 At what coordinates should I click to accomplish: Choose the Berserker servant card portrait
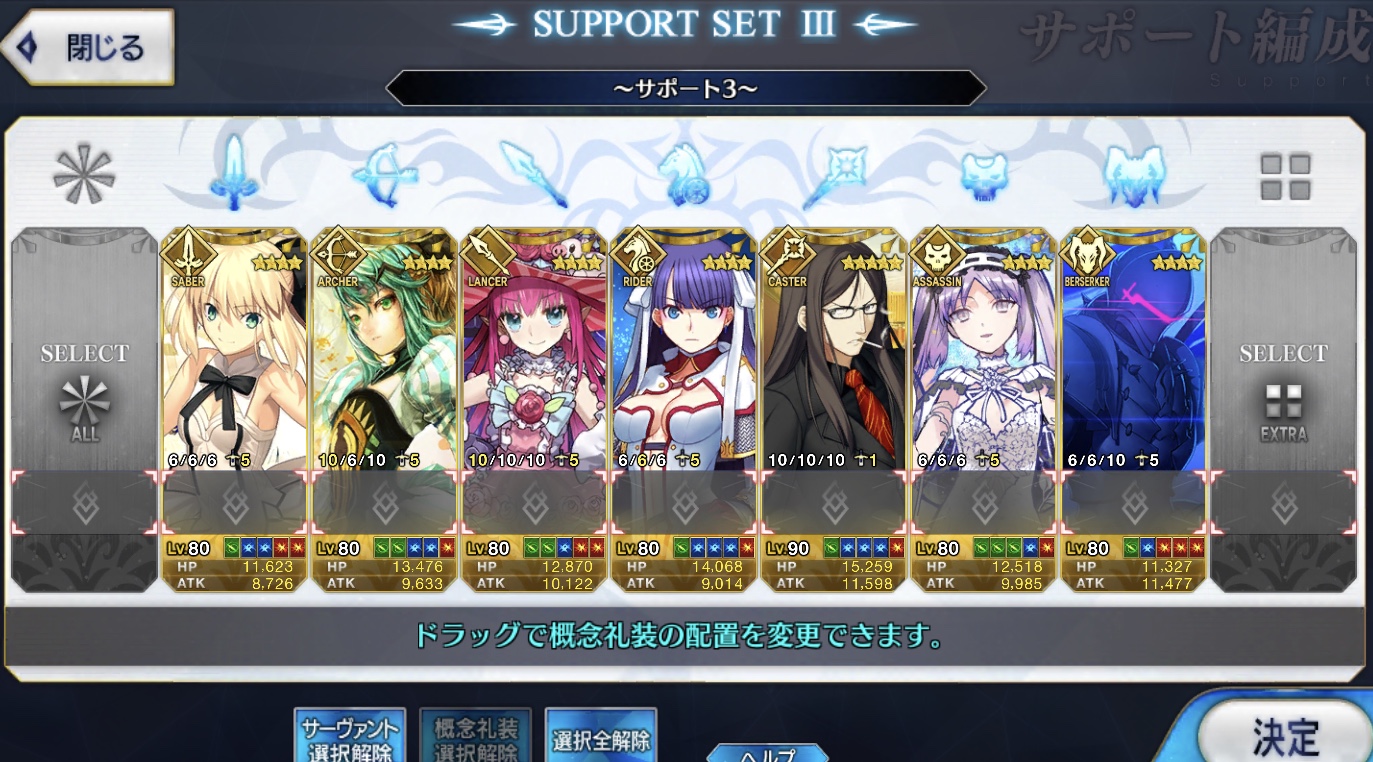(1134, 350)
